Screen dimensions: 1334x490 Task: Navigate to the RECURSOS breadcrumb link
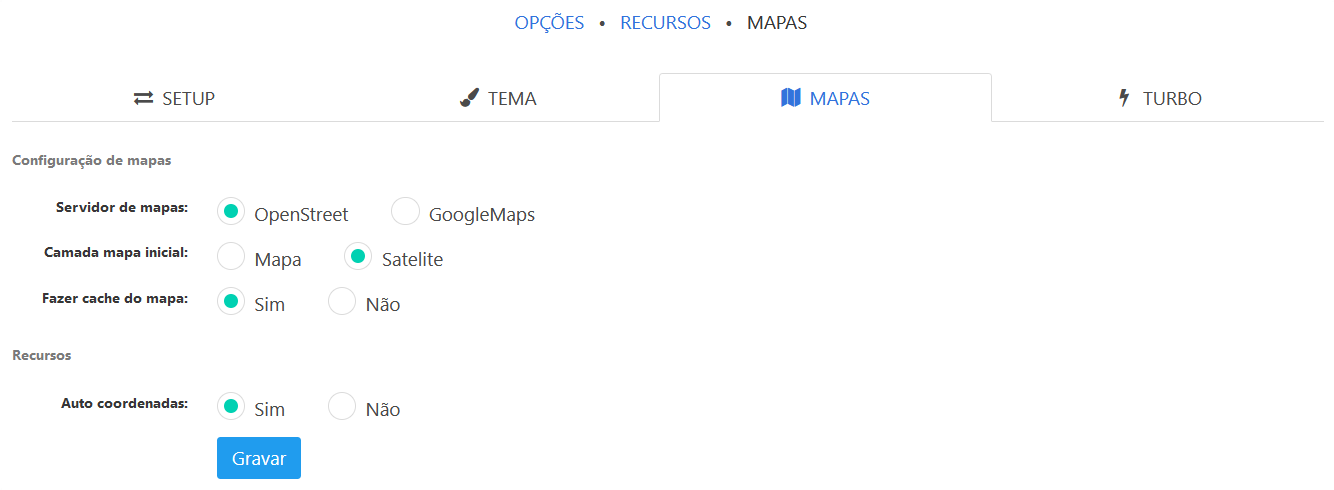665,23
